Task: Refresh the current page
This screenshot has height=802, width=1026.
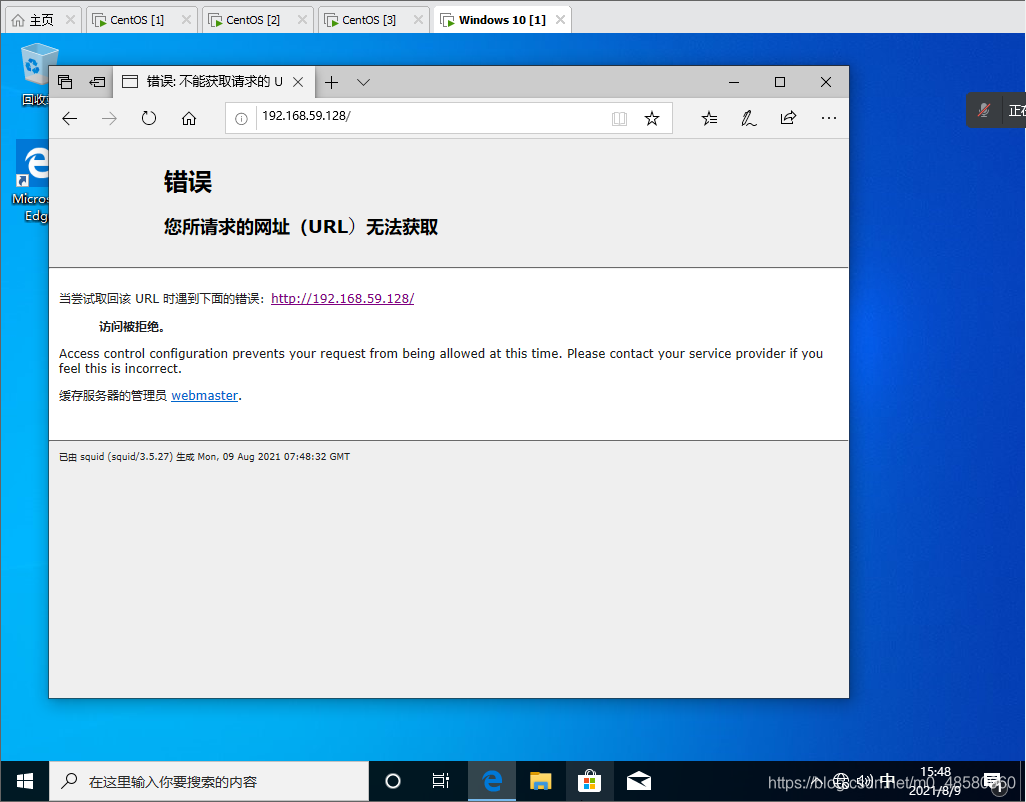Action: [149, 118]
